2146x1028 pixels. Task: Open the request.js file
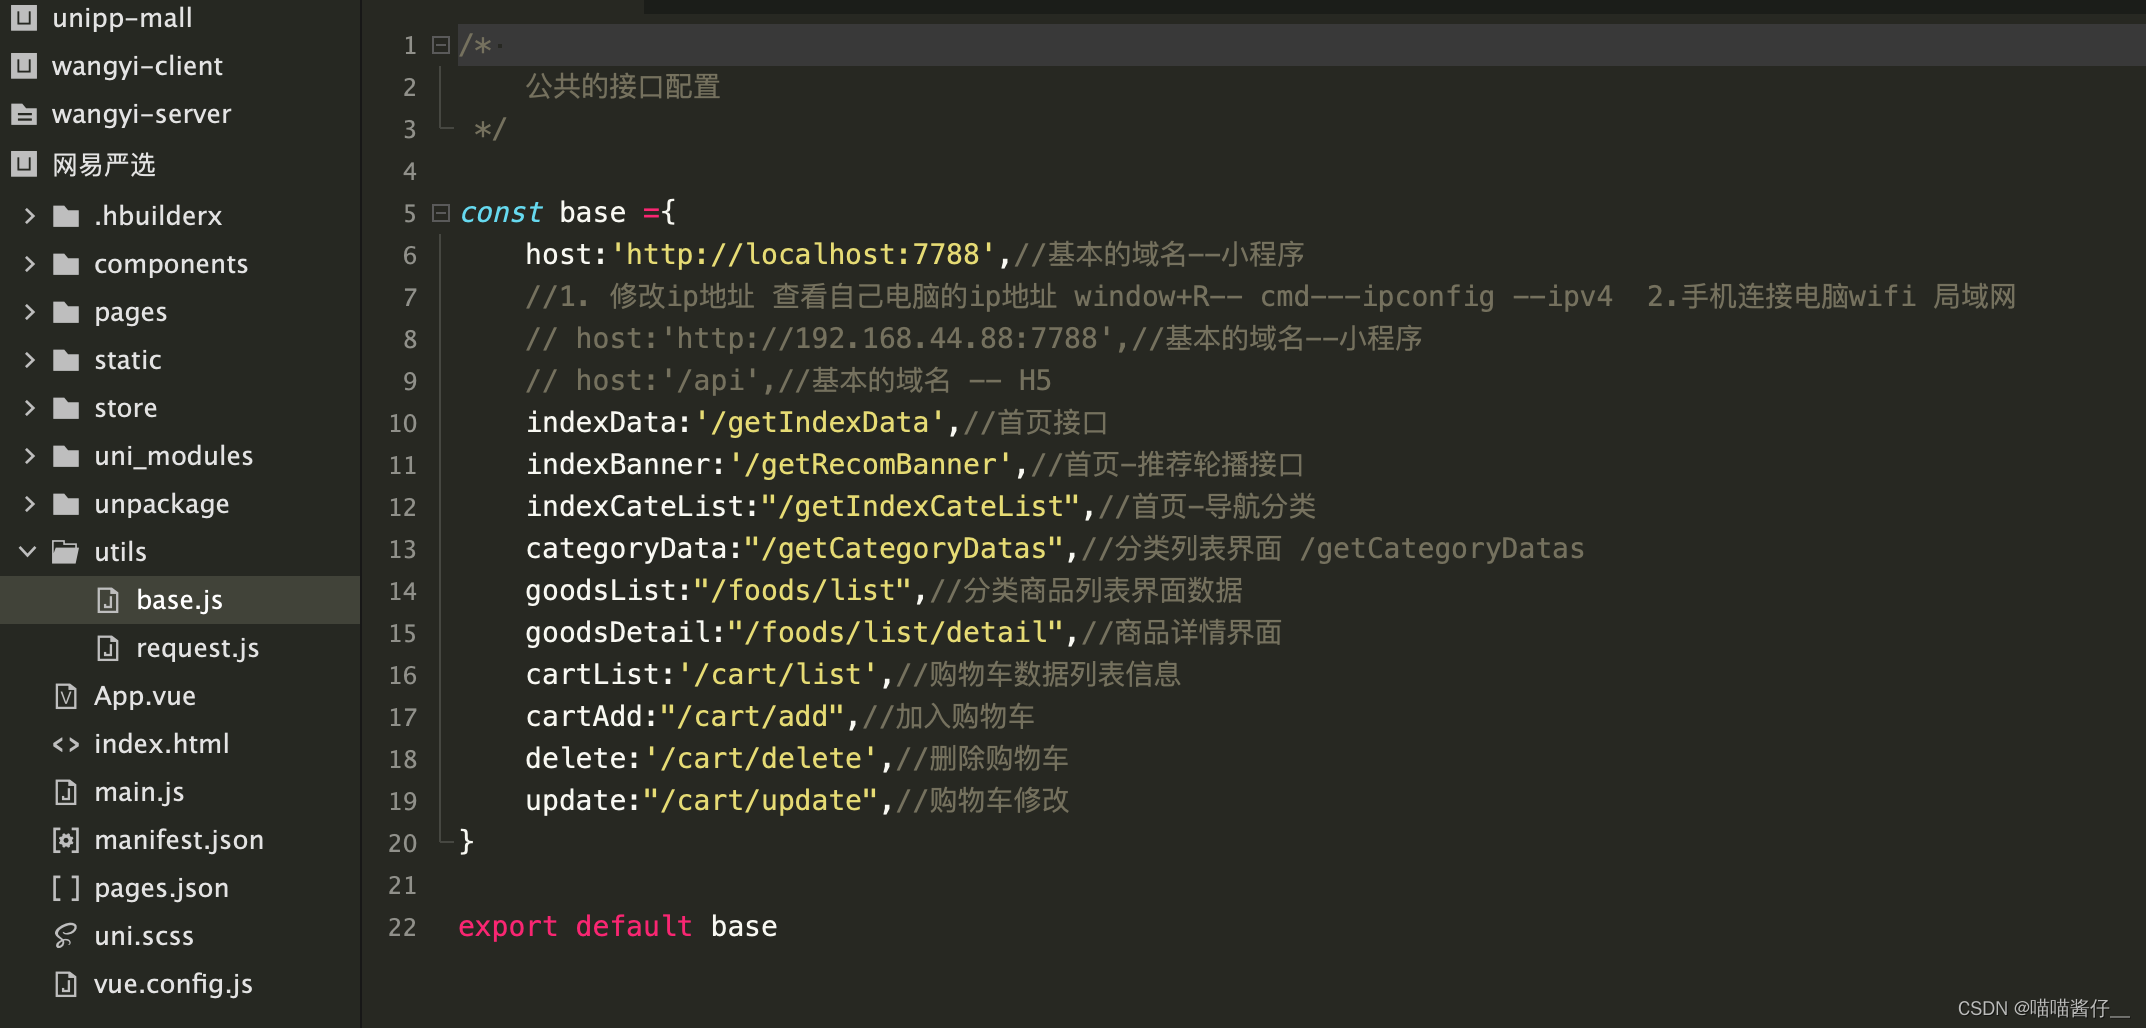197,648
